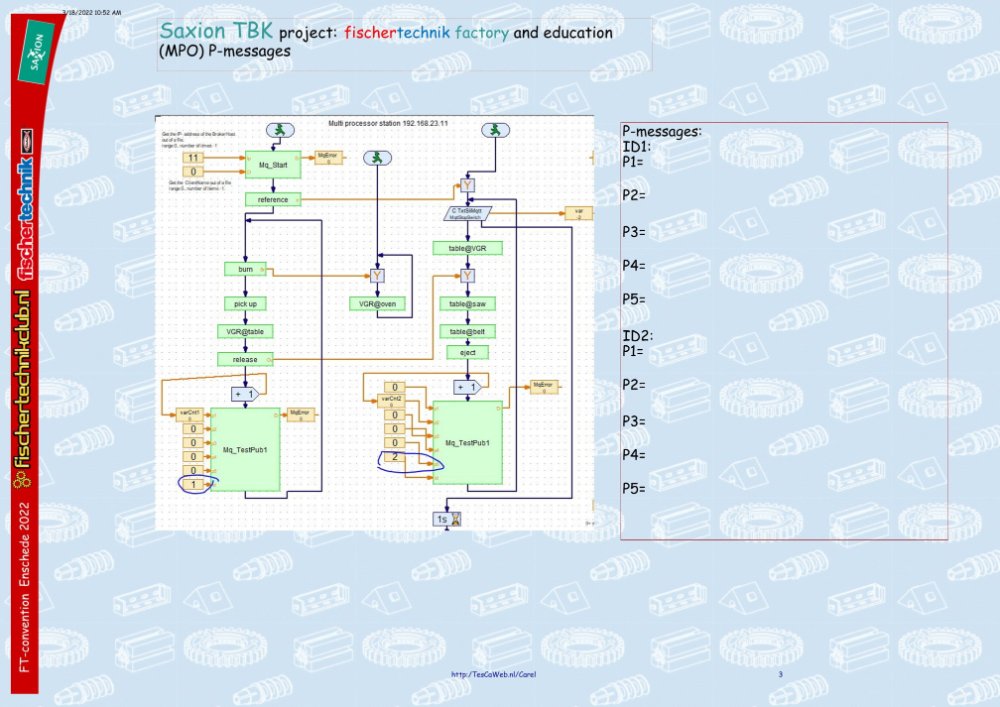
Task: Click the 'P1=' line under ID1
Action: [633, 161]
